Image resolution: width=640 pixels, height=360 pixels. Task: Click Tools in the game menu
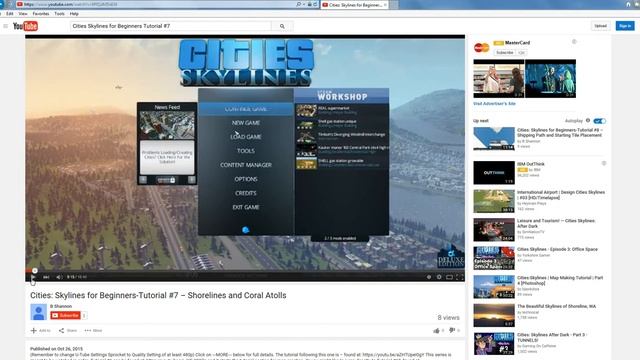click(x=246, y=151)
